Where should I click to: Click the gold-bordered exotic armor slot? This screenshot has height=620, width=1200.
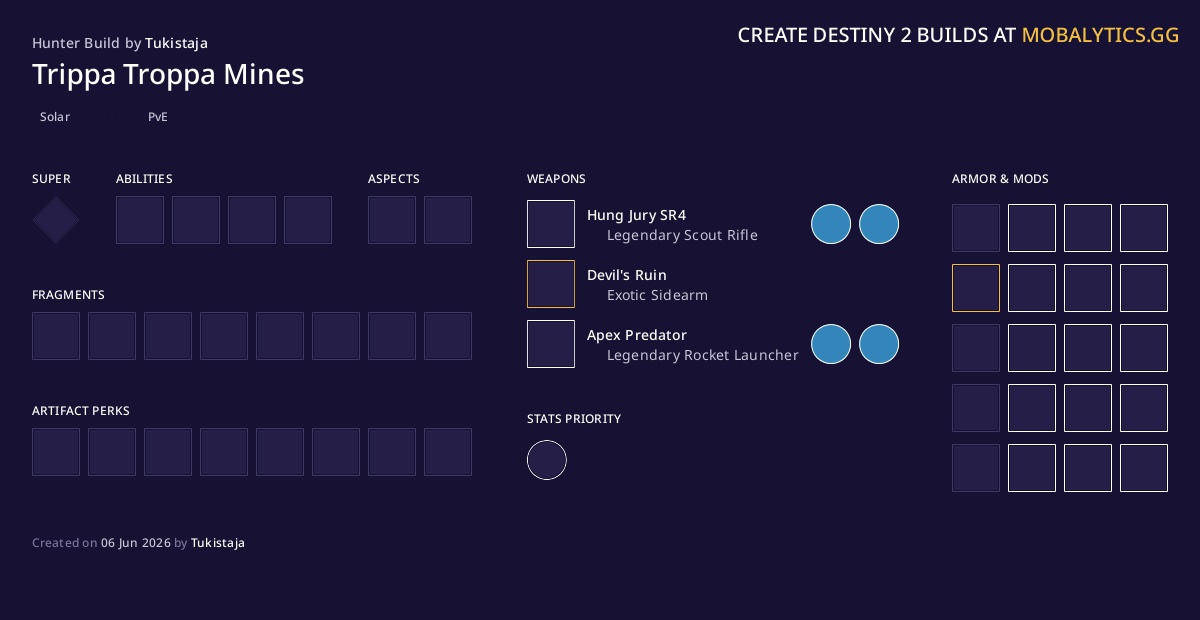point(976,288)
